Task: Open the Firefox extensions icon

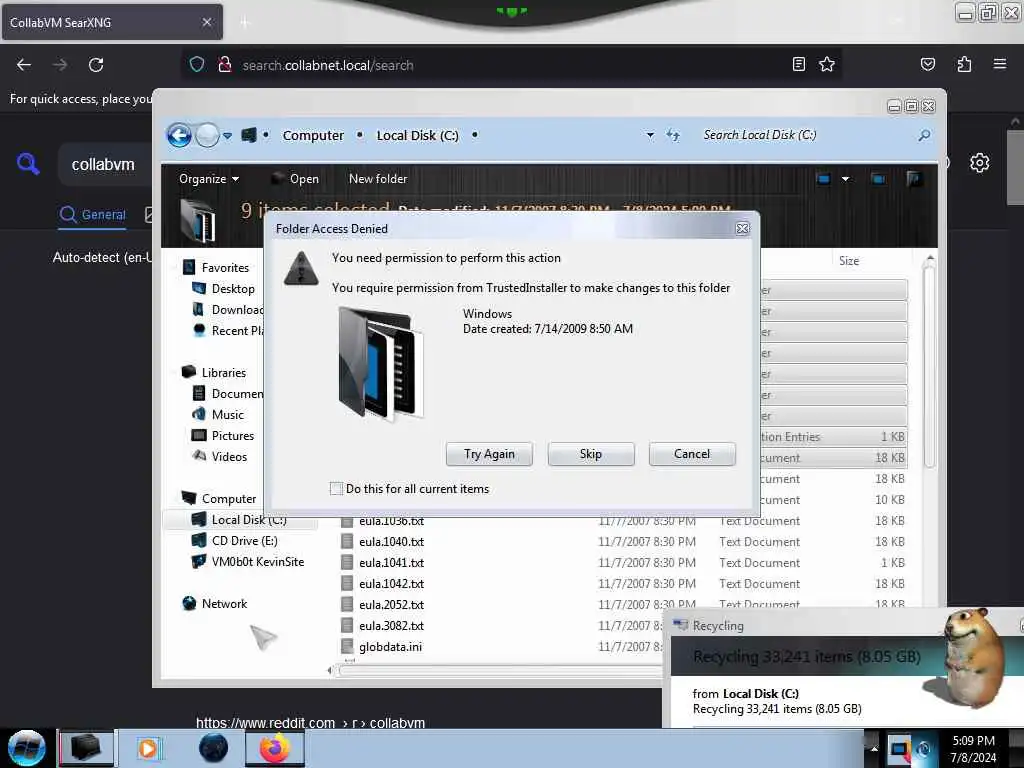Action: tap(964, 64)
